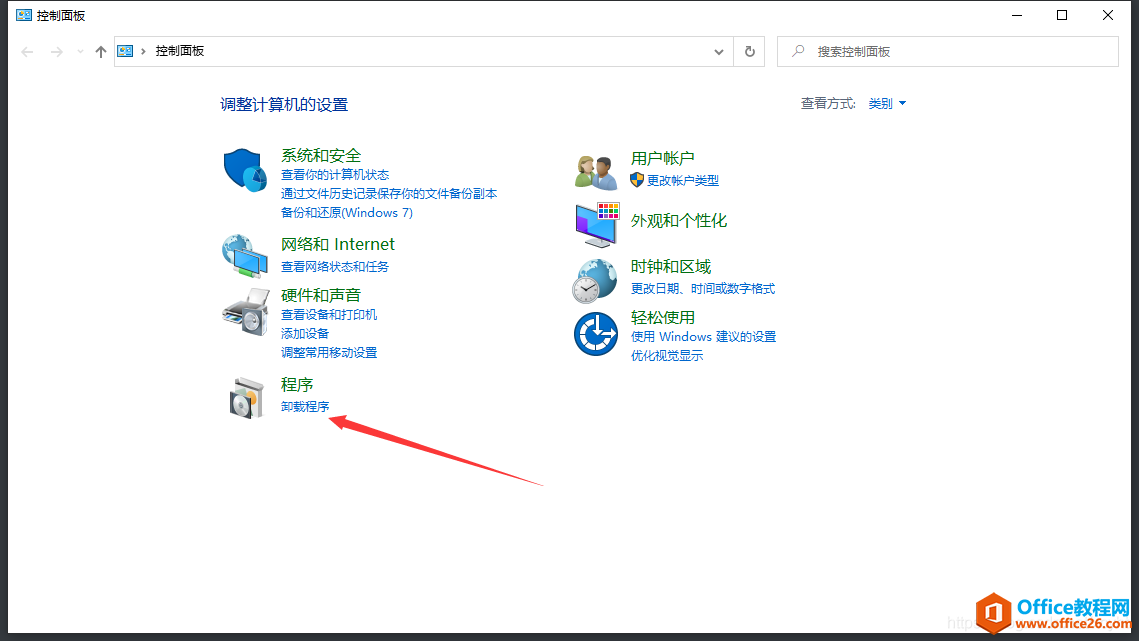Open the 类别 view-by dropdown
Image resolution: width=1139 pixels, height=641 pixels.
pos(887,104)
